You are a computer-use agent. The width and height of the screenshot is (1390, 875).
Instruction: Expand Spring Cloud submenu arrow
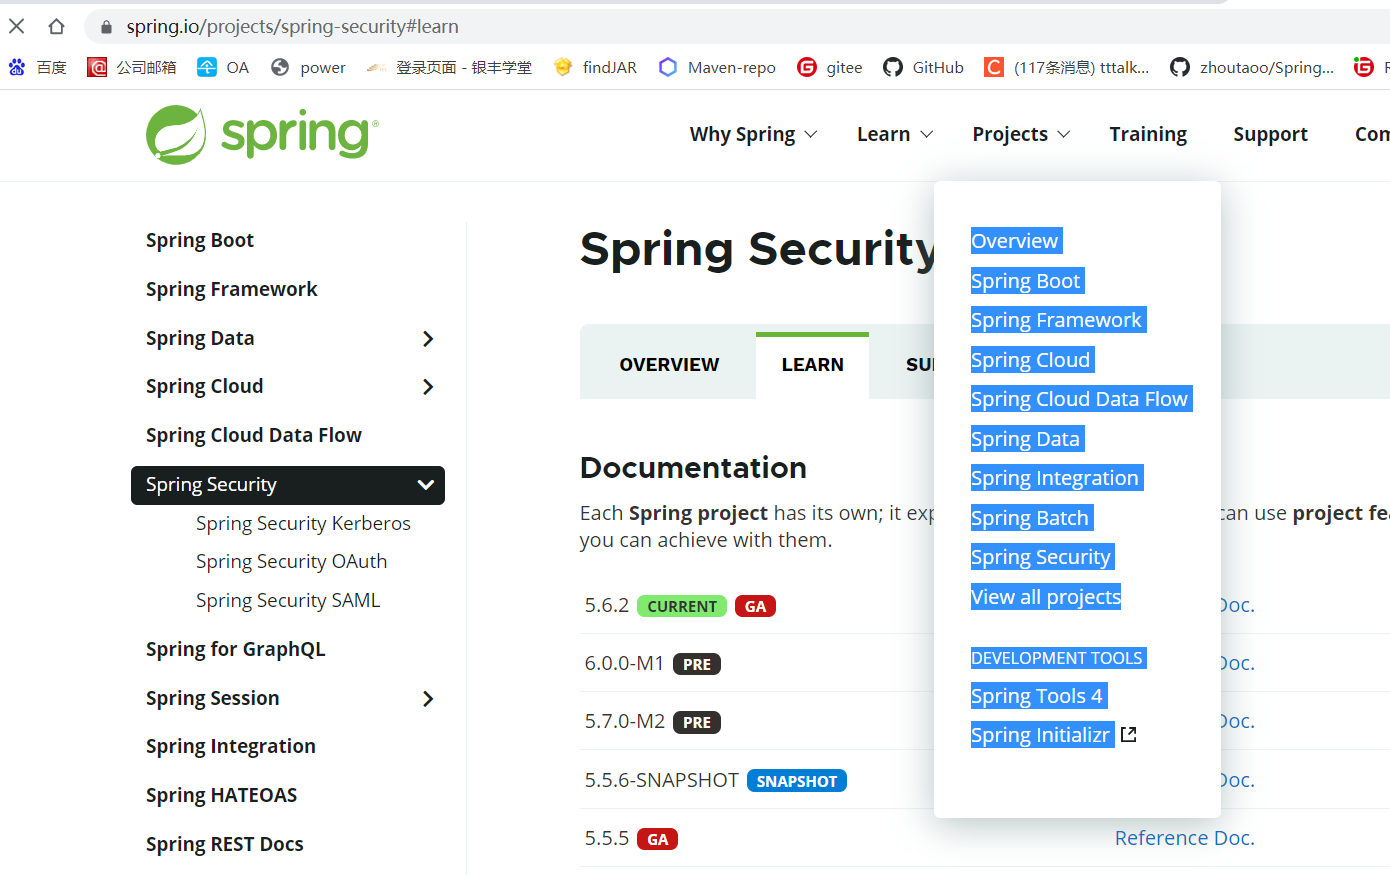(428, 387)
